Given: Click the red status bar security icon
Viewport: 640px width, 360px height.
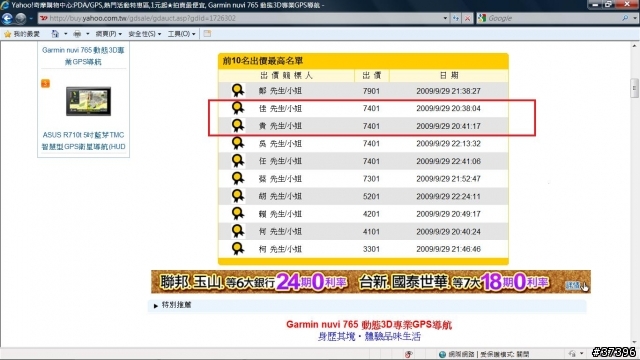Looking at the screenshot, I should coord(409,354).
